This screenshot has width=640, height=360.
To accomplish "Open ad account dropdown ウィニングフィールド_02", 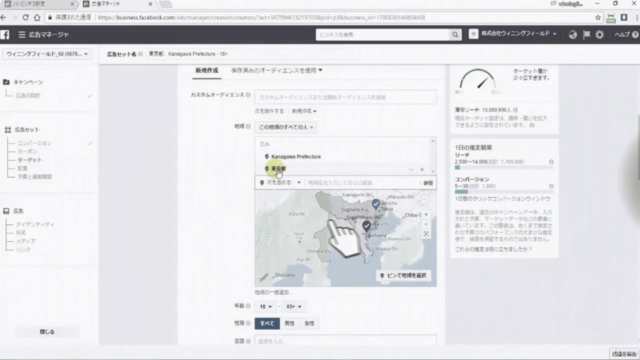I will pos(47,54).
